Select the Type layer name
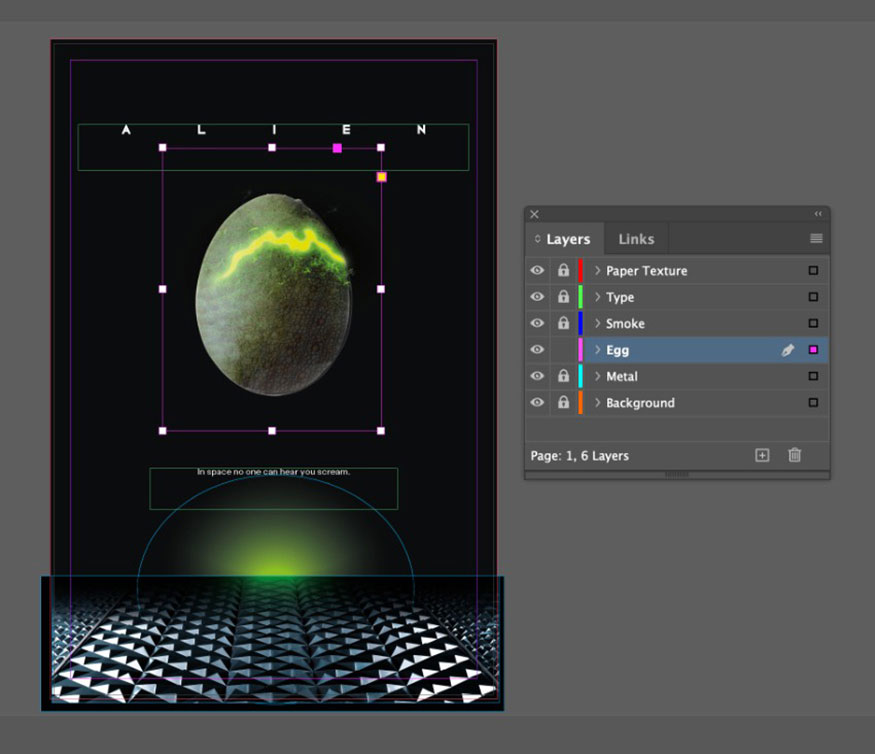 [620, 297]
